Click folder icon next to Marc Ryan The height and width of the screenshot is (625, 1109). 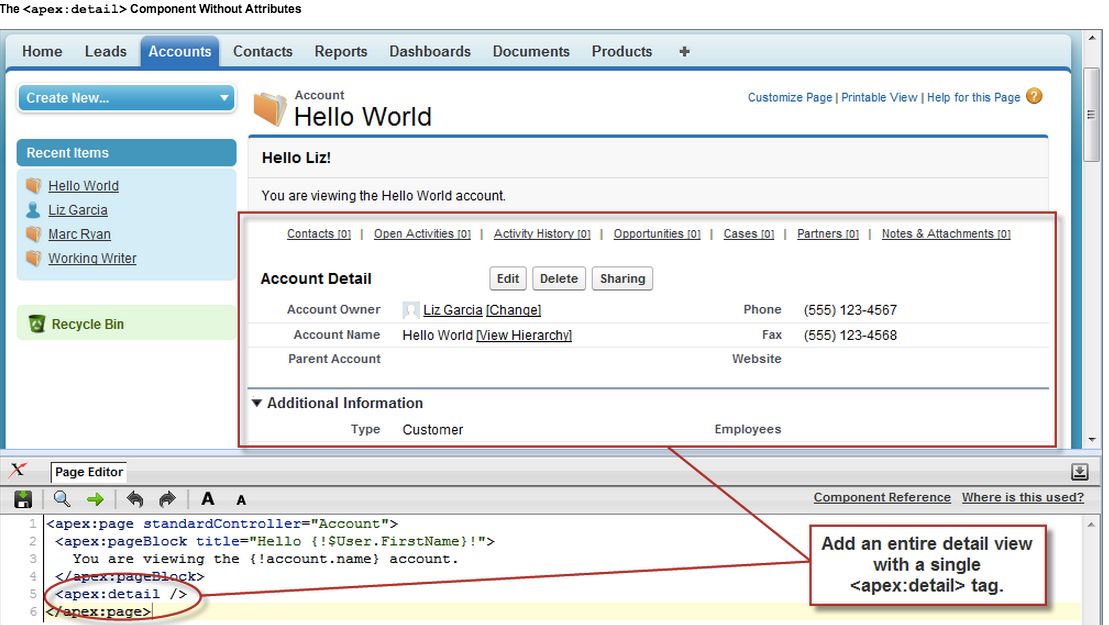tap(33, 233)
